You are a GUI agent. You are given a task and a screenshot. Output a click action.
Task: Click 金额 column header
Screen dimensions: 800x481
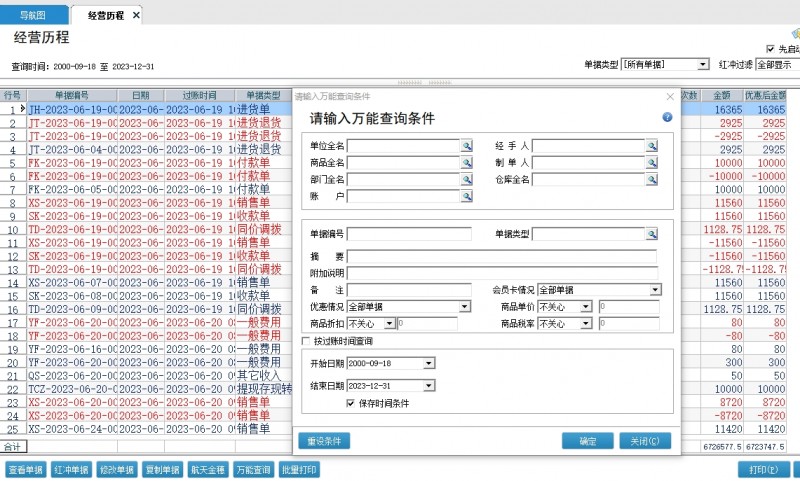click(x=721, y=95)
